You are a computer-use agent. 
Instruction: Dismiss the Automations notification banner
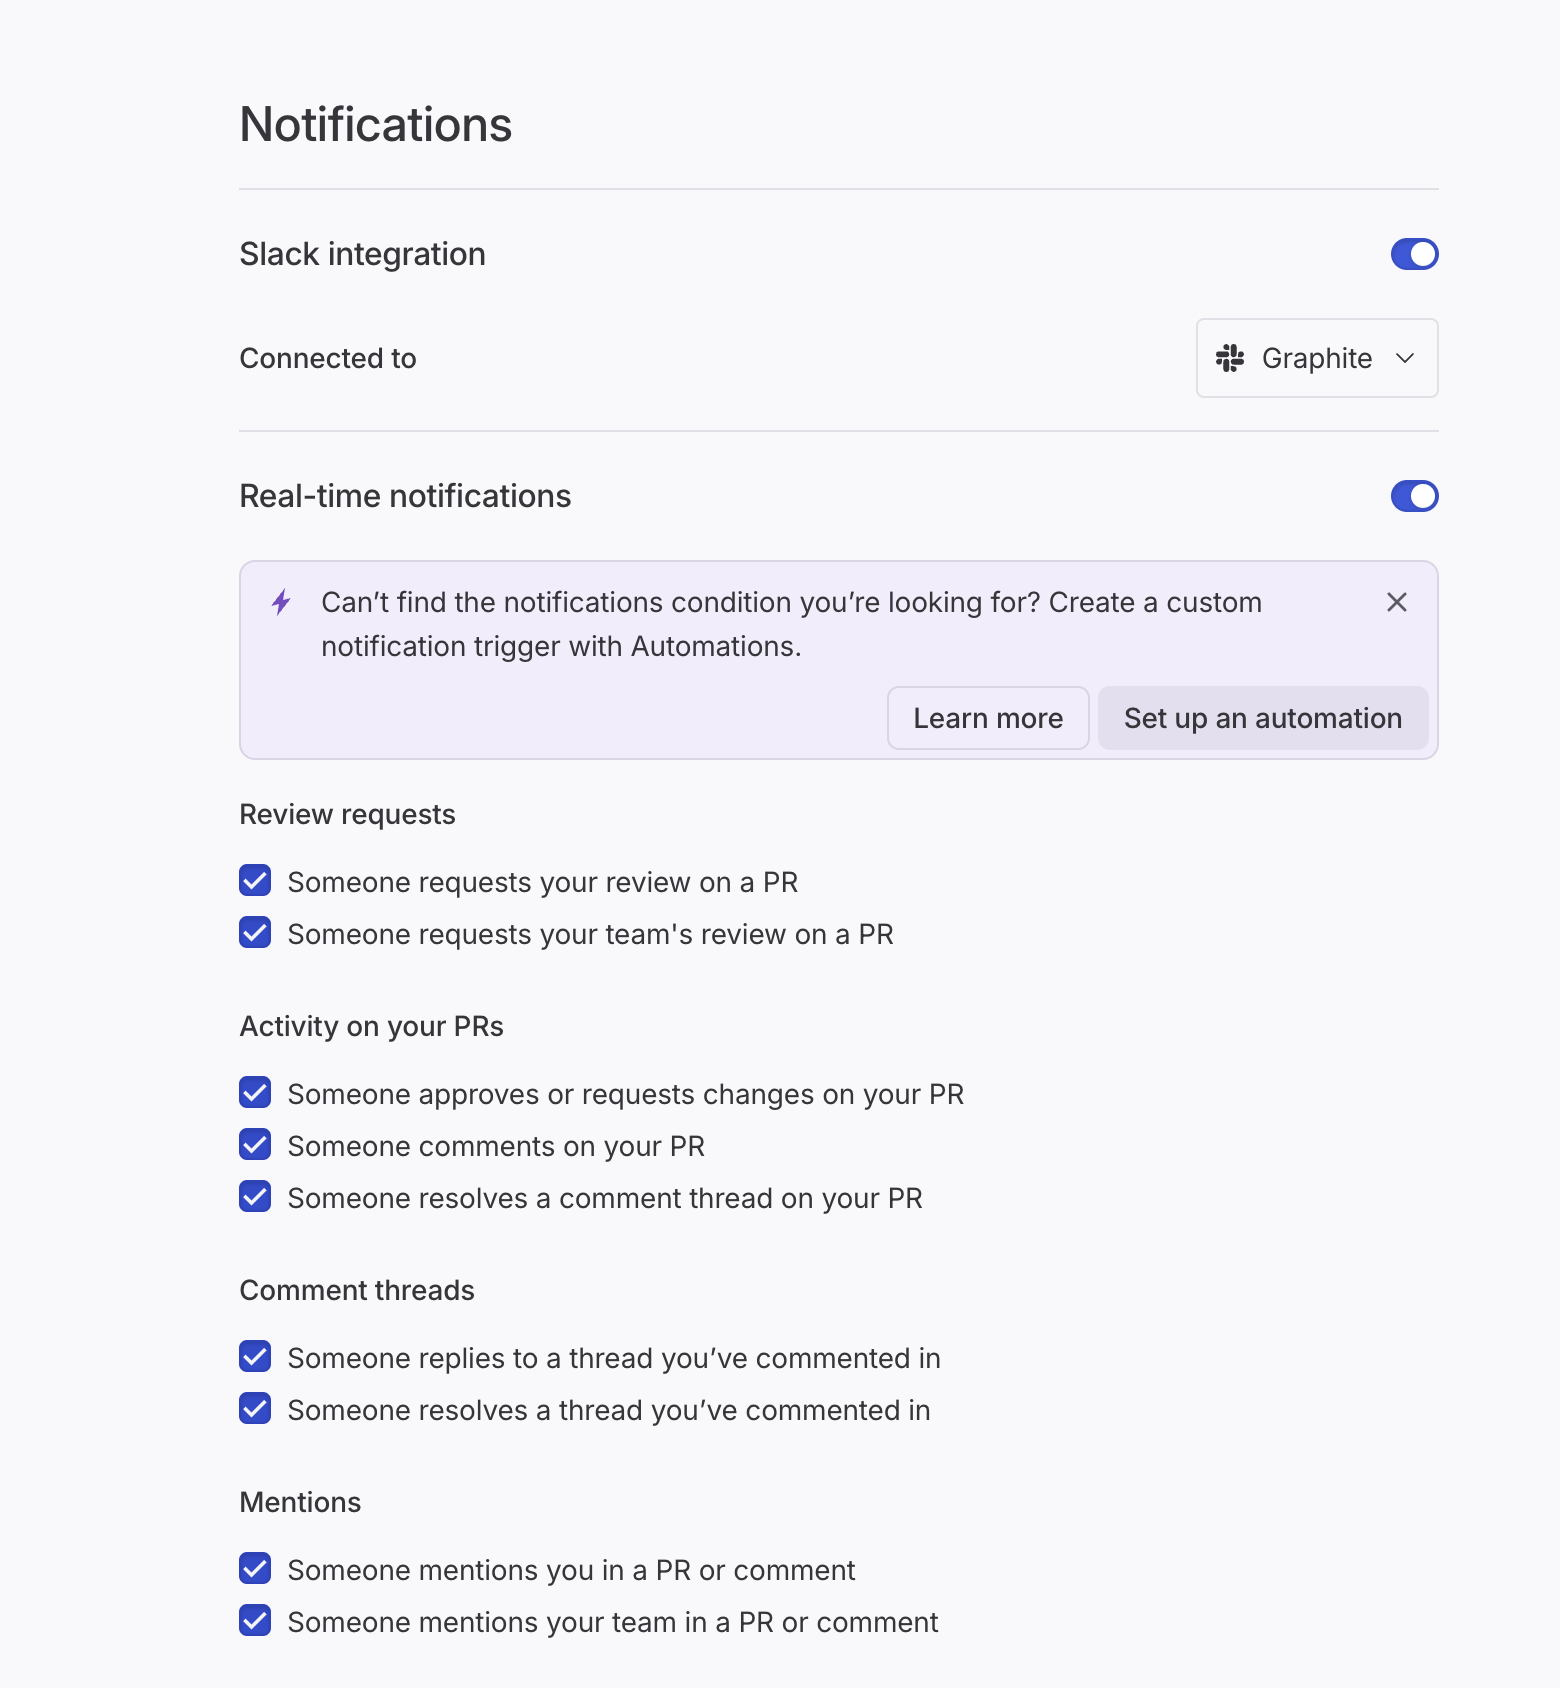(x=1396, y=602)
